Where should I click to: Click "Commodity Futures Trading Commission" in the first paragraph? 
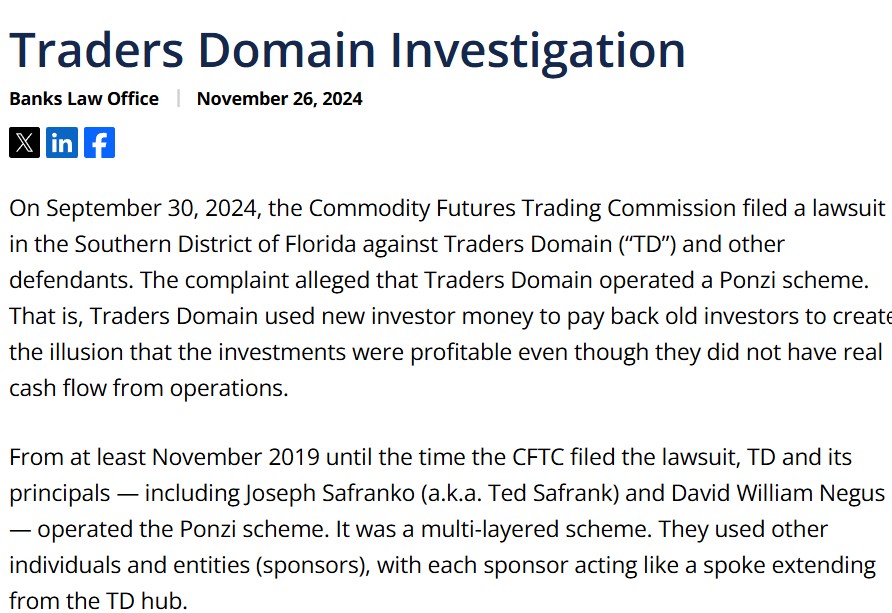[523, 208]
